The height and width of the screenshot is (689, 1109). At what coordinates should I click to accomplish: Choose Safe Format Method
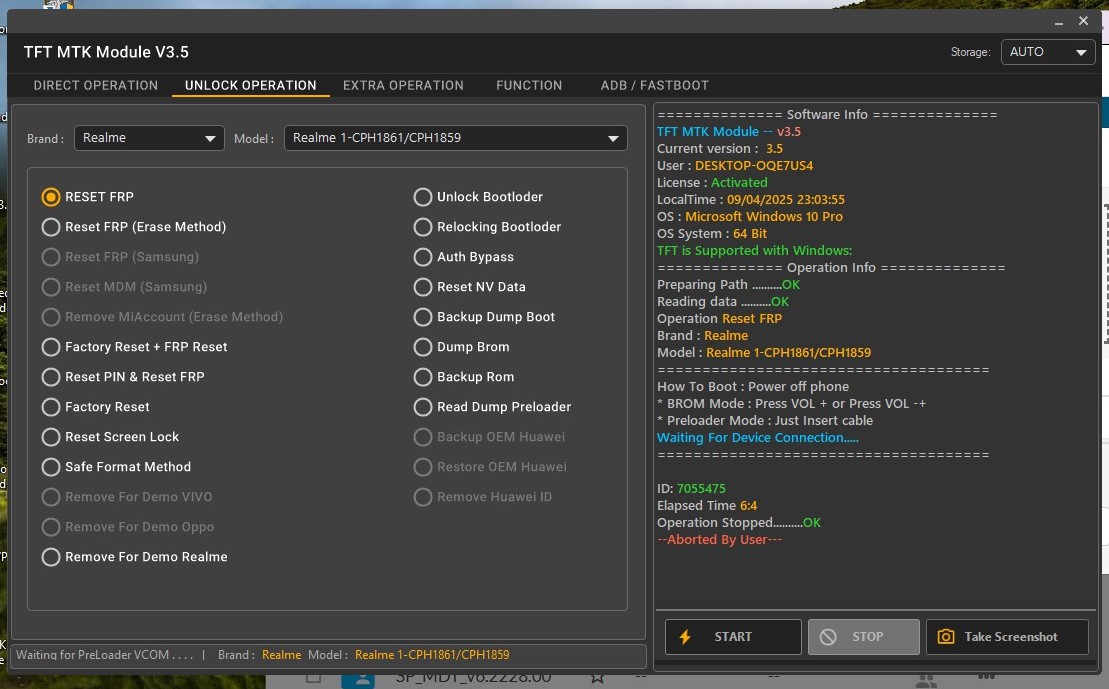click(50, 467)
